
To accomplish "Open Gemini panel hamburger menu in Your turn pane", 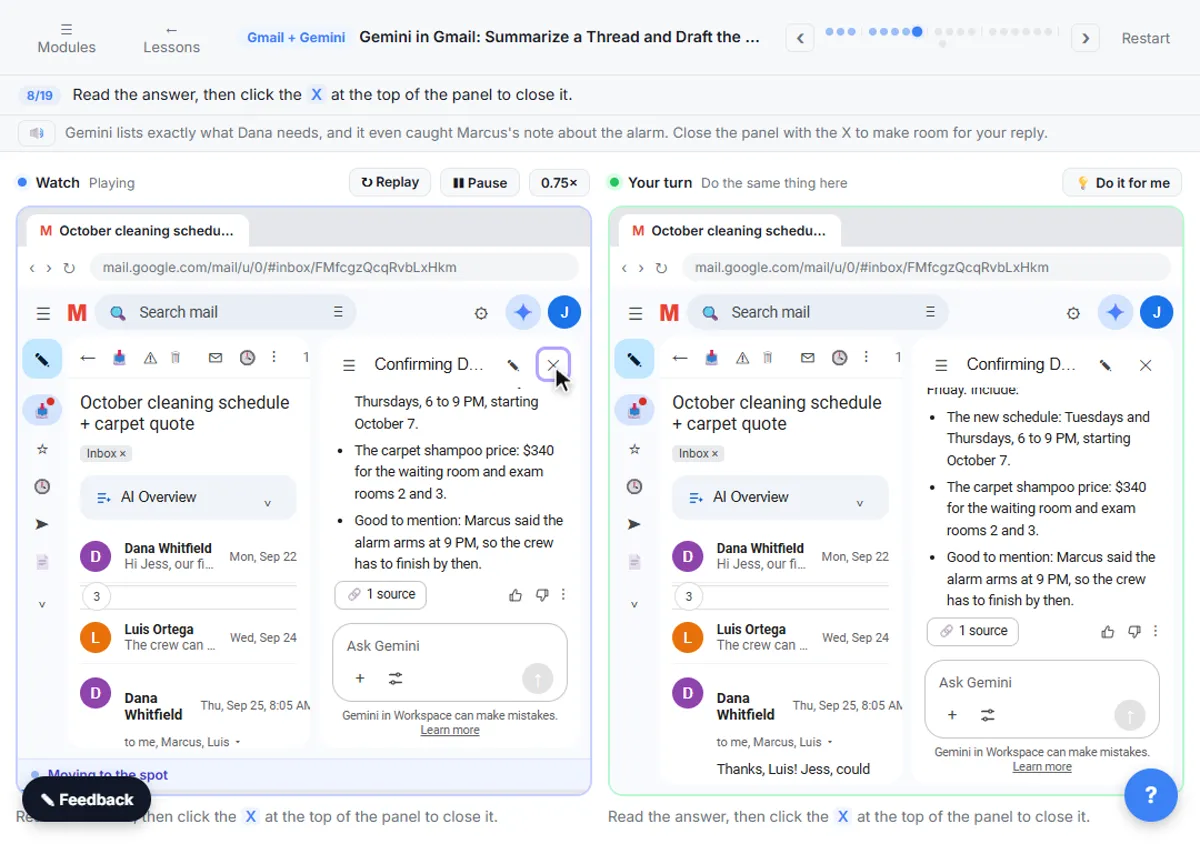I will pyautogui.click(x=941, y=365).
